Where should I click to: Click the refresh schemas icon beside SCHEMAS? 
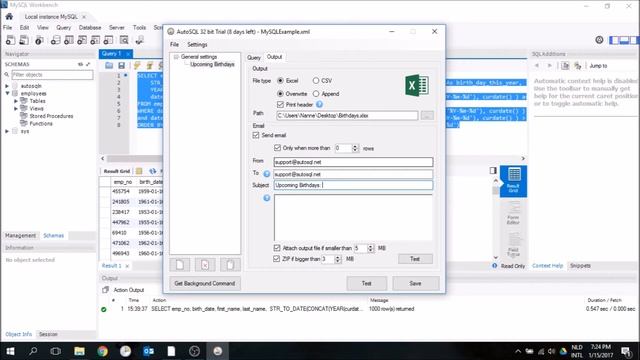(80, 64)
